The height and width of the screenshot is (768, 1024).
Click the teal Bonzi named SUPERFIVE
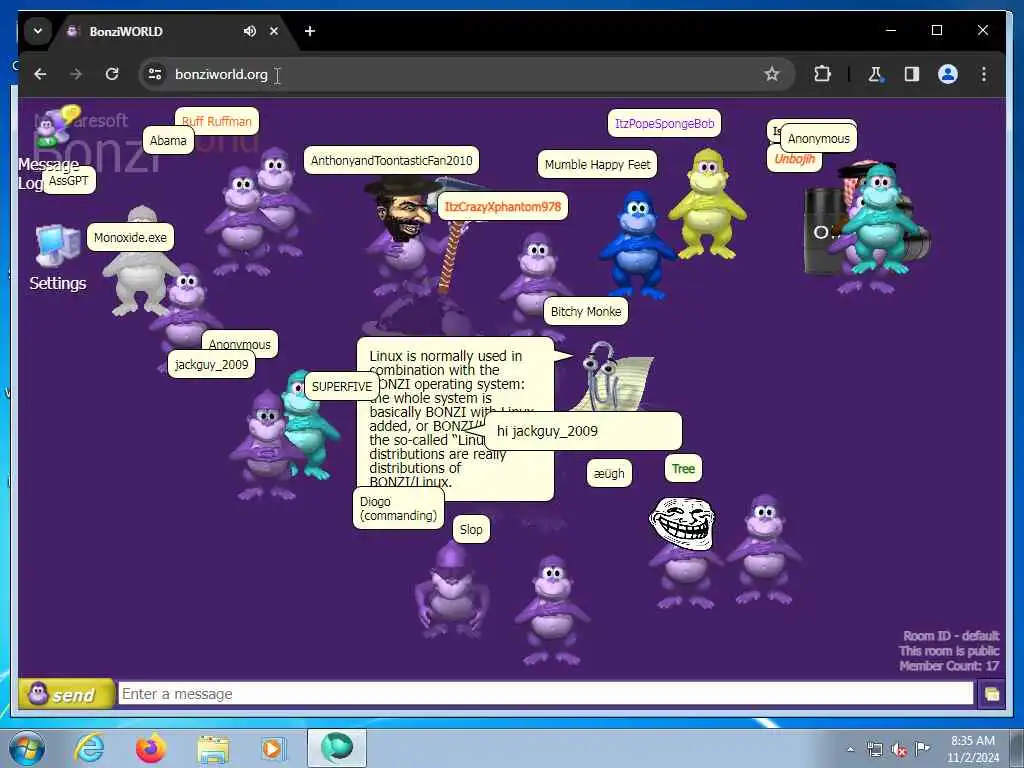[x=310, y=428]
